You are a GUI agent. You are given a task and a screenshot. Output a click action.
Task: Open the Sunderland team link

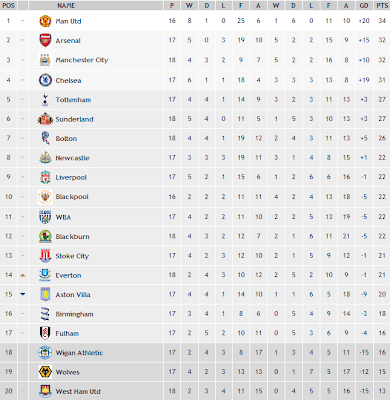coord(74,119)
